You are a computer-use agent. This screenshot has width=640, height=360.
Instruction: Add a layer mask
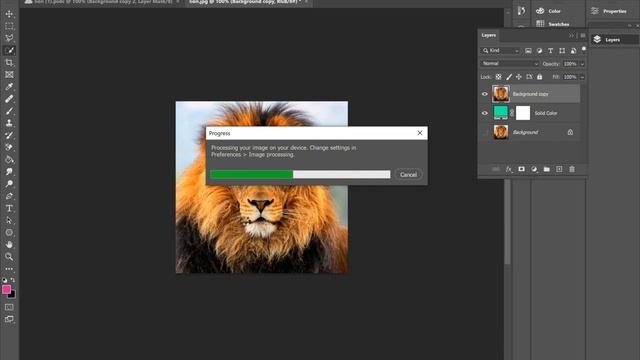point(521,169)
